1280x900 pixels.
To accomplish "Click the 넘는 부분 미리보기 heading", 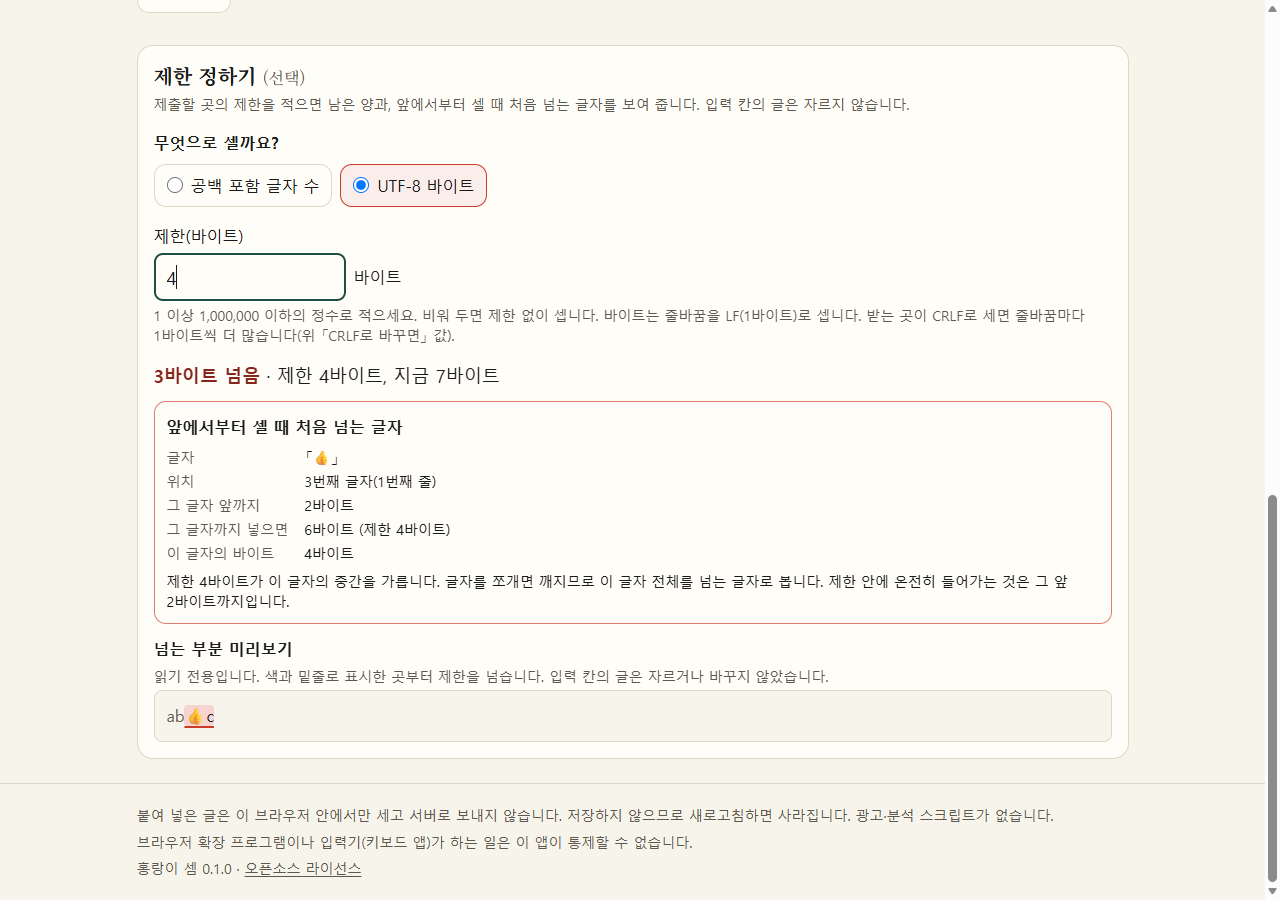I will pos(223,649).
